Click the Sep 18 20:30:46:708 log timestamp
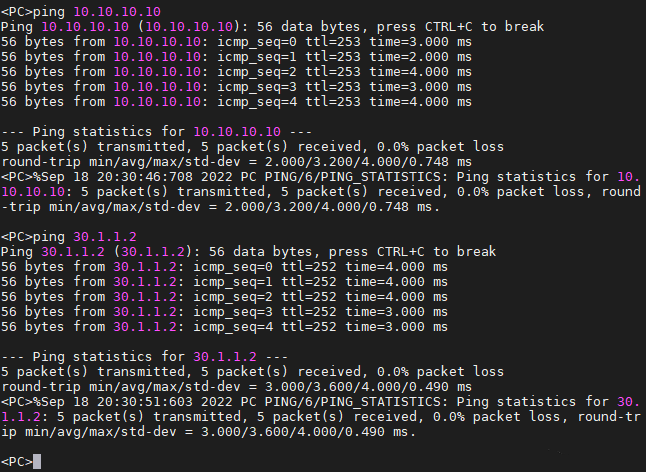 (117, 177)
